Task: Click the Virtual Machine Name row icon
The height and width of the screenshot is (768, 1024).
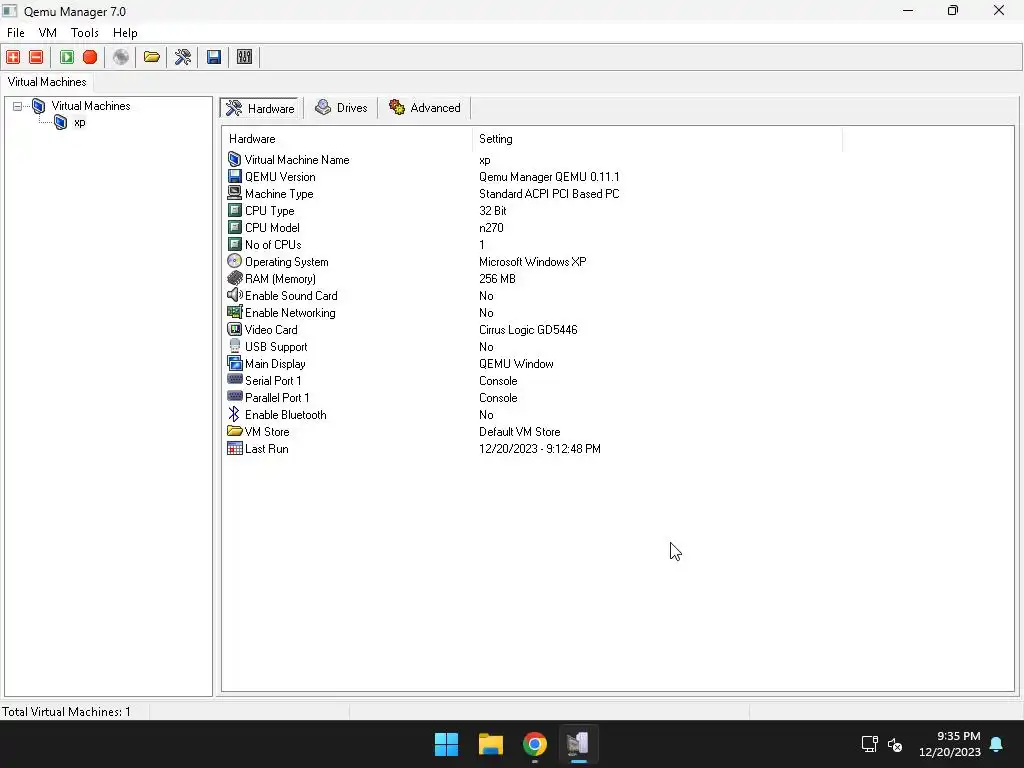Action: (234, 159)
